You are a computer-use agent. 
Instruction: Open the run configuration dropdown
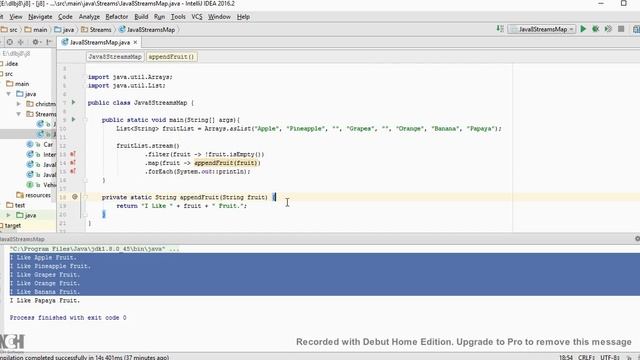[542, 29]
